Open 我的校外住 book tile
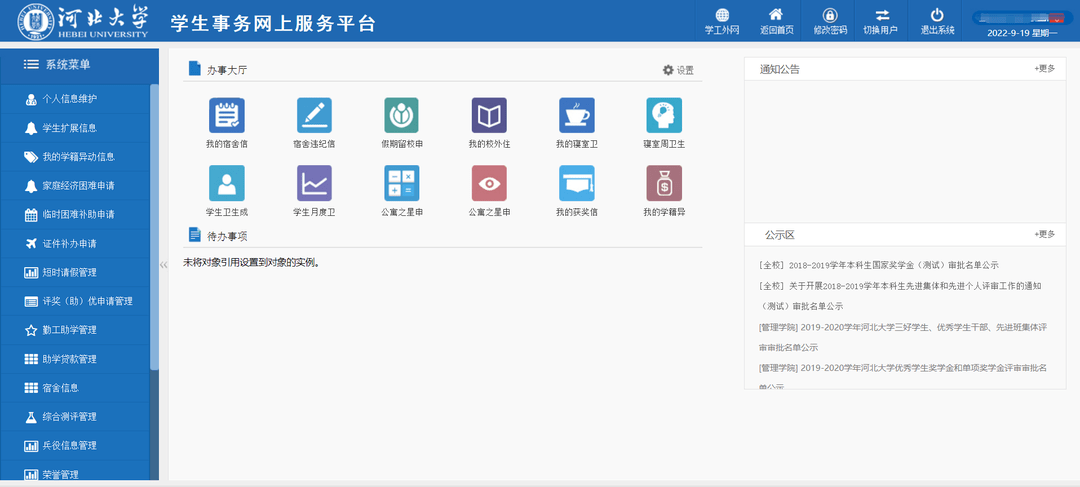 (489, 115)
